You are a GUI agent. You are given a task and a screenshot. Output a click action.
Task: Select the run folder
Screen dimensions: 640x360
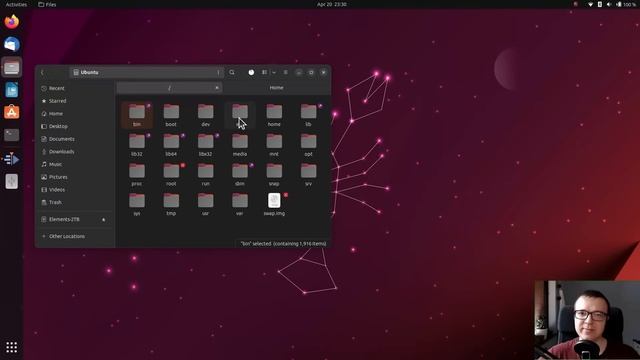click(205, 175)
